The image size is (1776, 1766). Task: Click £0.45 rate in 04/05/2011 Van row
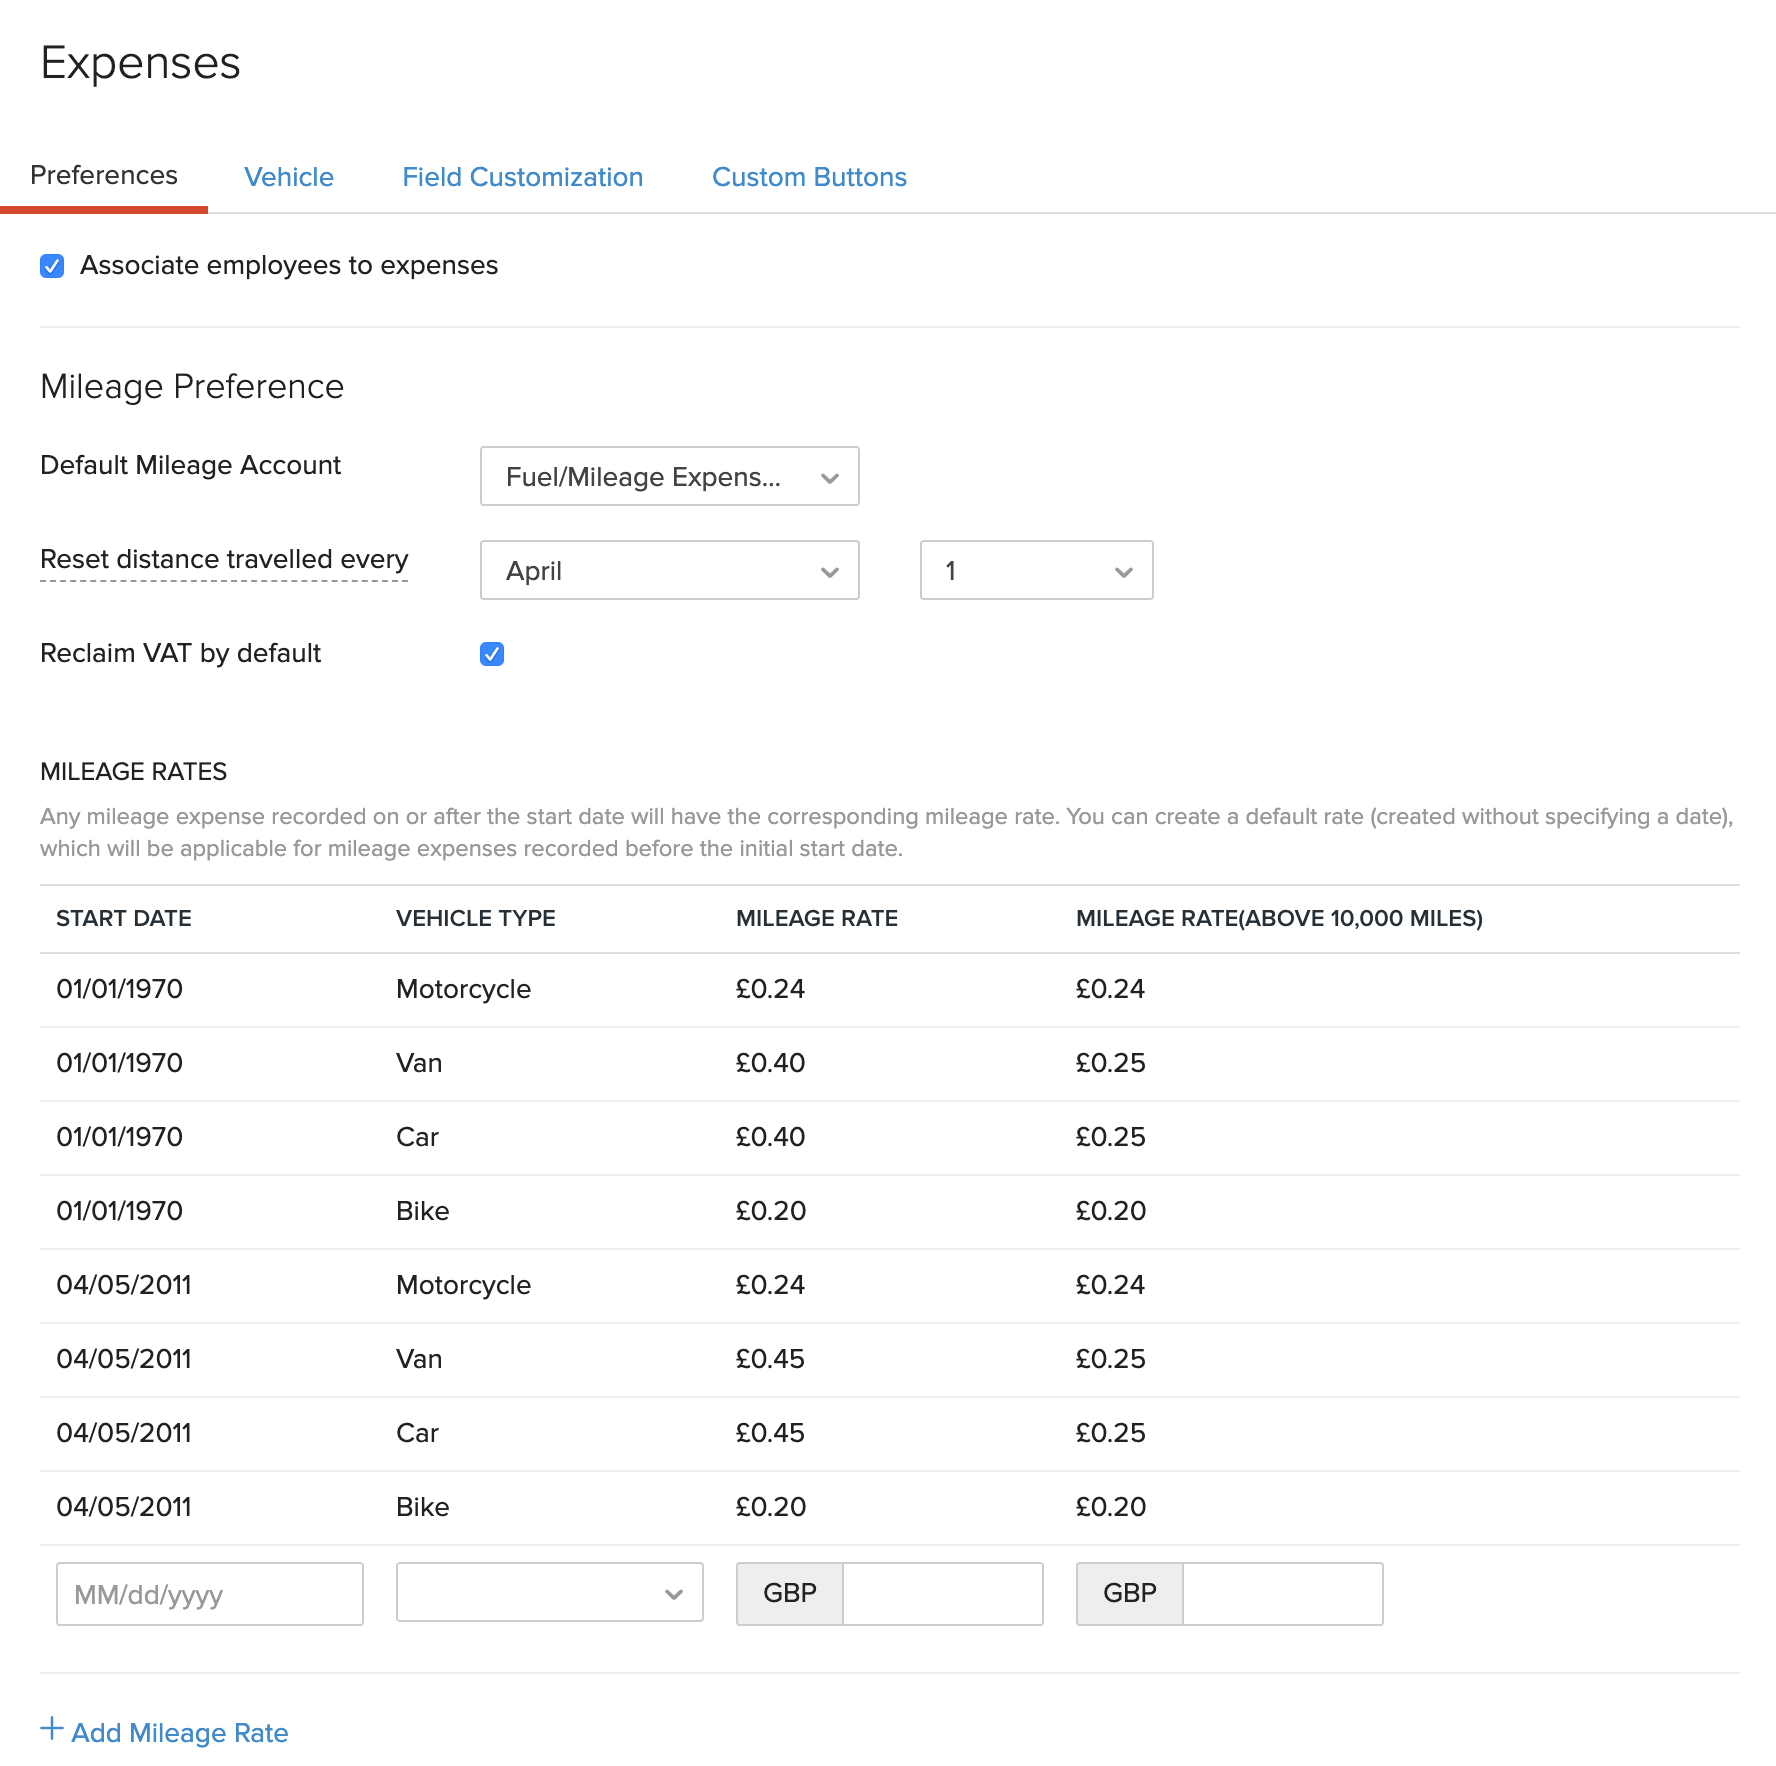(770, 1359)
